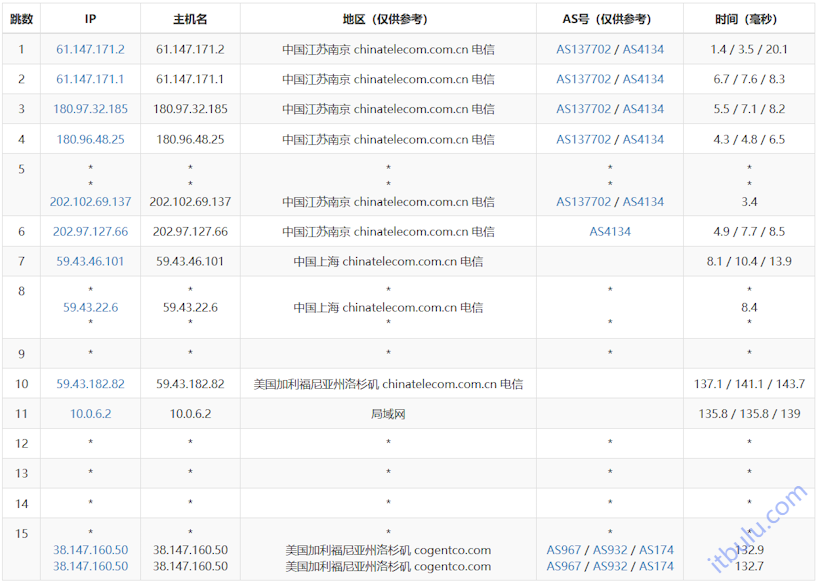This screenshot has width=820, height=586.
Task: Click the 61.147.171.1 IP link
Action: click(91, 78)
